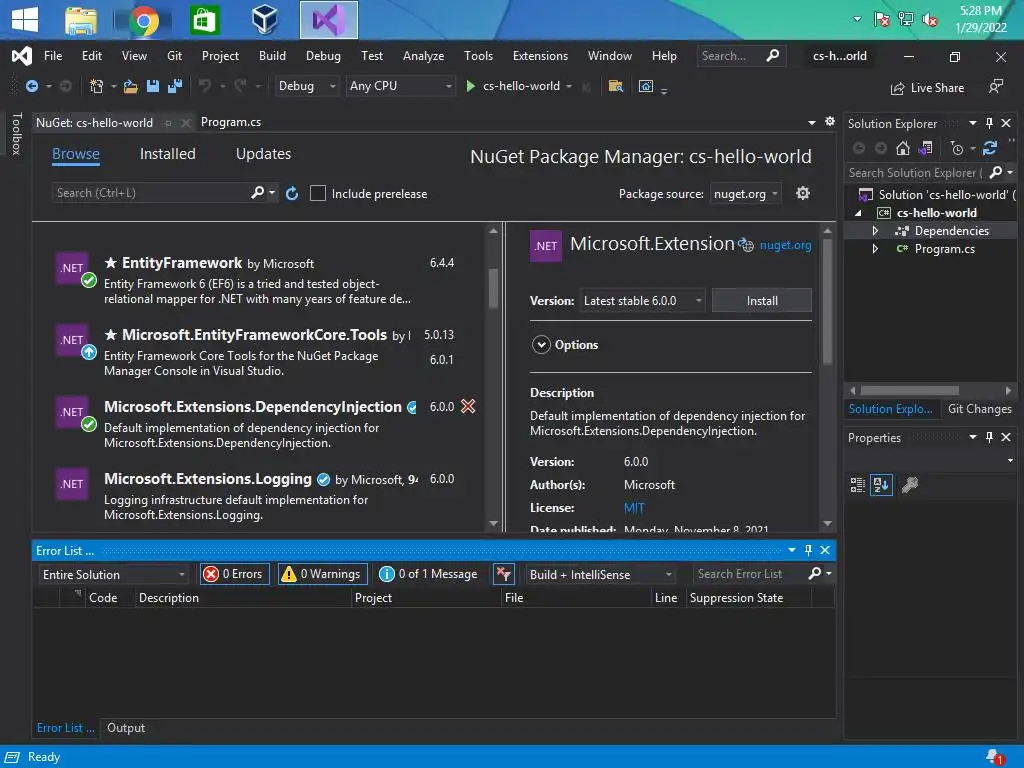Click the Windows Start button
Screen dimensions: 1024x768
click(25, 20)
